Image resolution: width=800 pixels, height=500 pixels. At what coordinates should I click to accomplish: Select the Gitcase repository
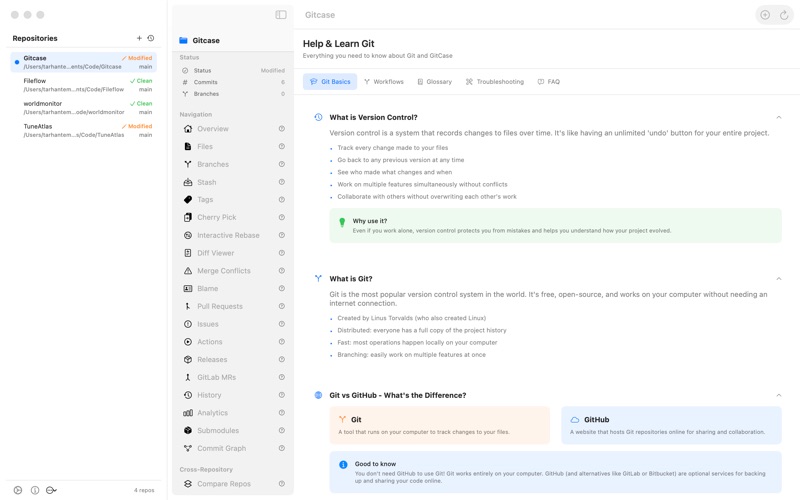[x=84, y=62]
